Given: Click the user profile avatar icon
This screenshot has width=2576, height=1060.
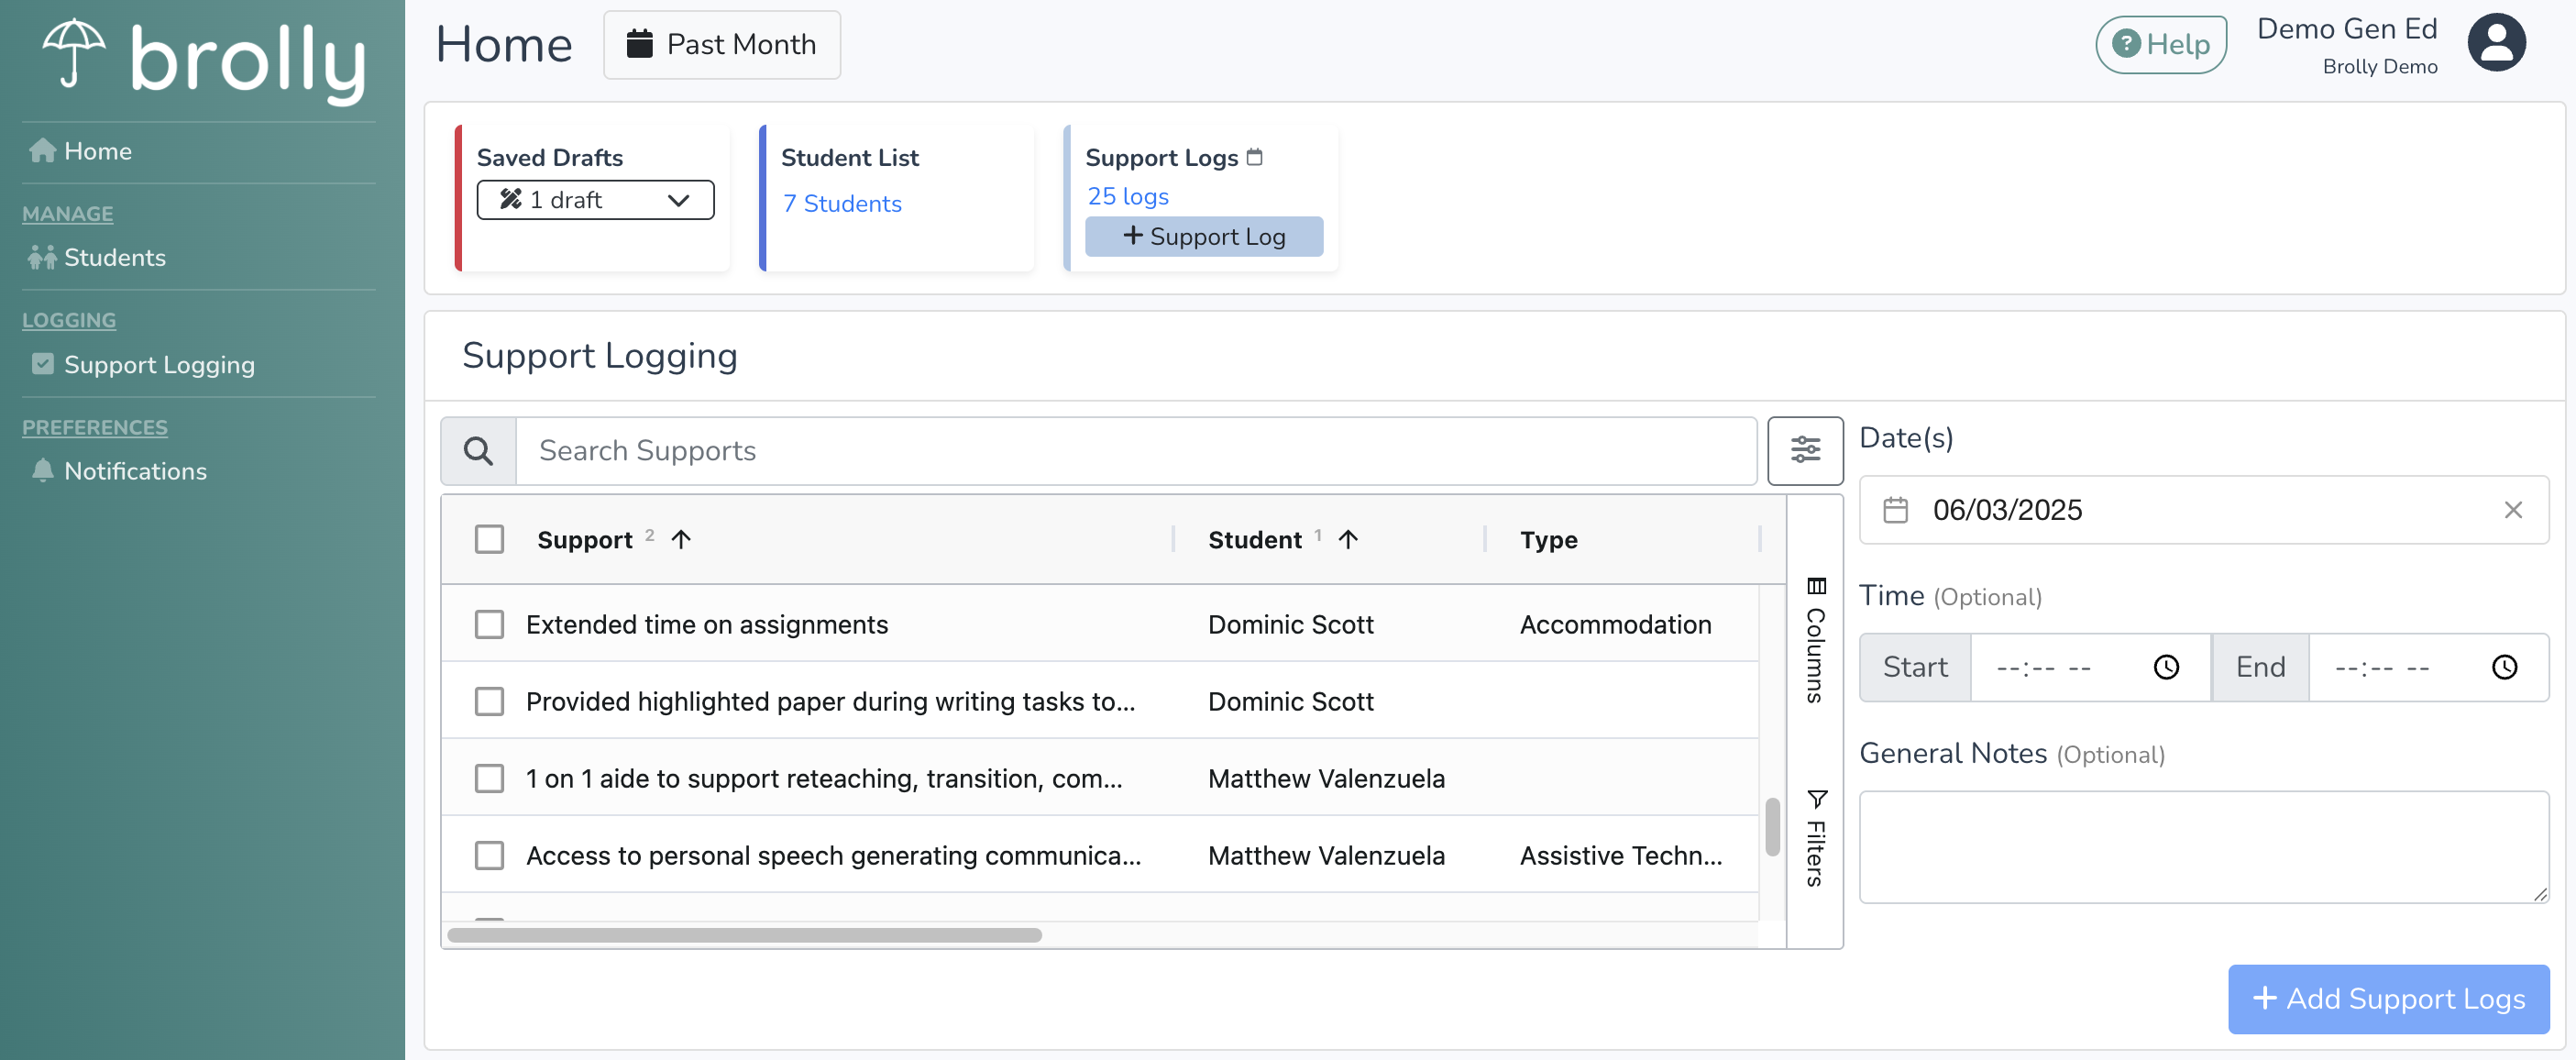Looking at the screenshot, I should tap(2495, 43).
